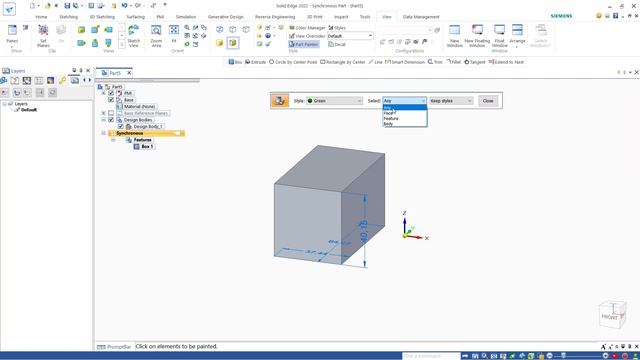The image size is (640, 360).
Task: Open the Color Manager
Action: coord(307,28)
